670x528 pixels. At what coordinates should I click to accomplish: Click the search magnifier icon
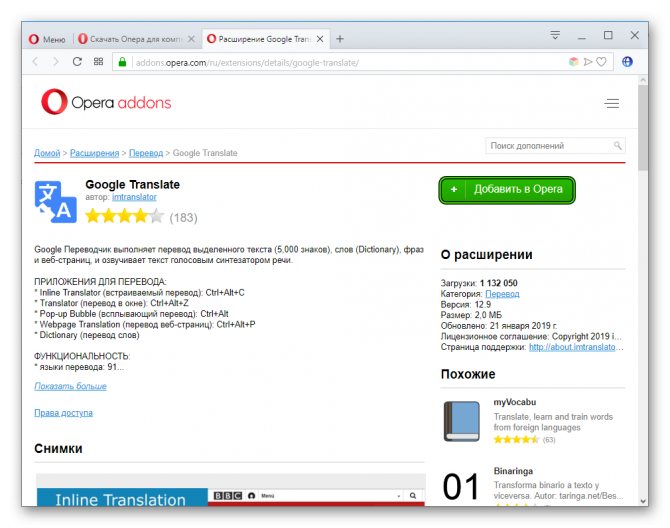[x=617, y=146]
